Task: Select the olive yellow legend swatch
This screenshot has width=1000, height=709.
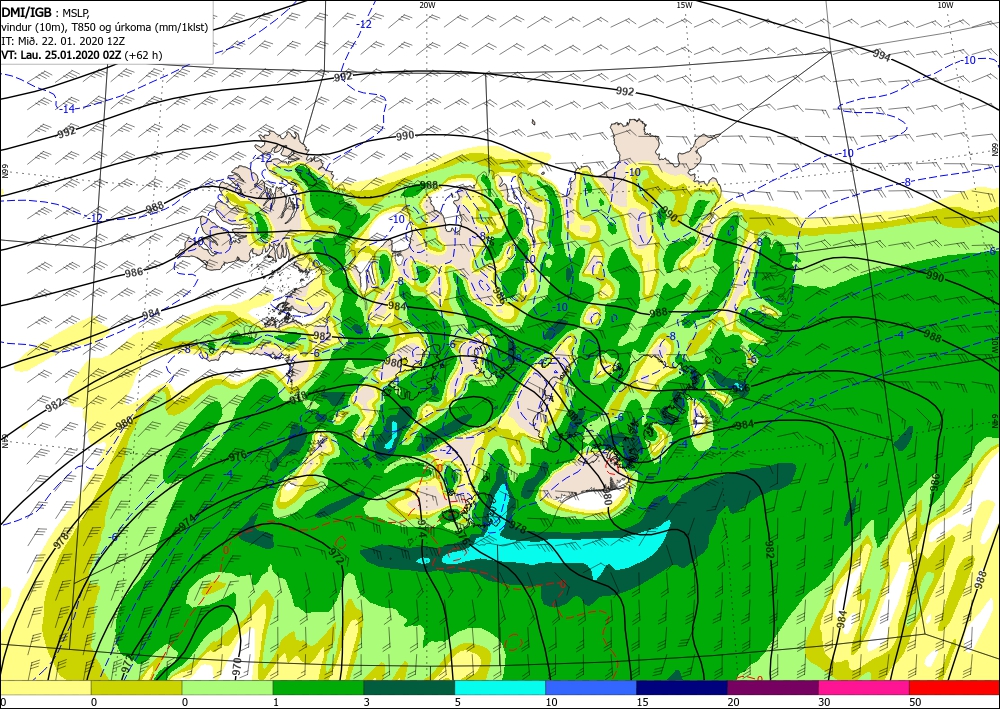Action: click(x=136, y=687)
